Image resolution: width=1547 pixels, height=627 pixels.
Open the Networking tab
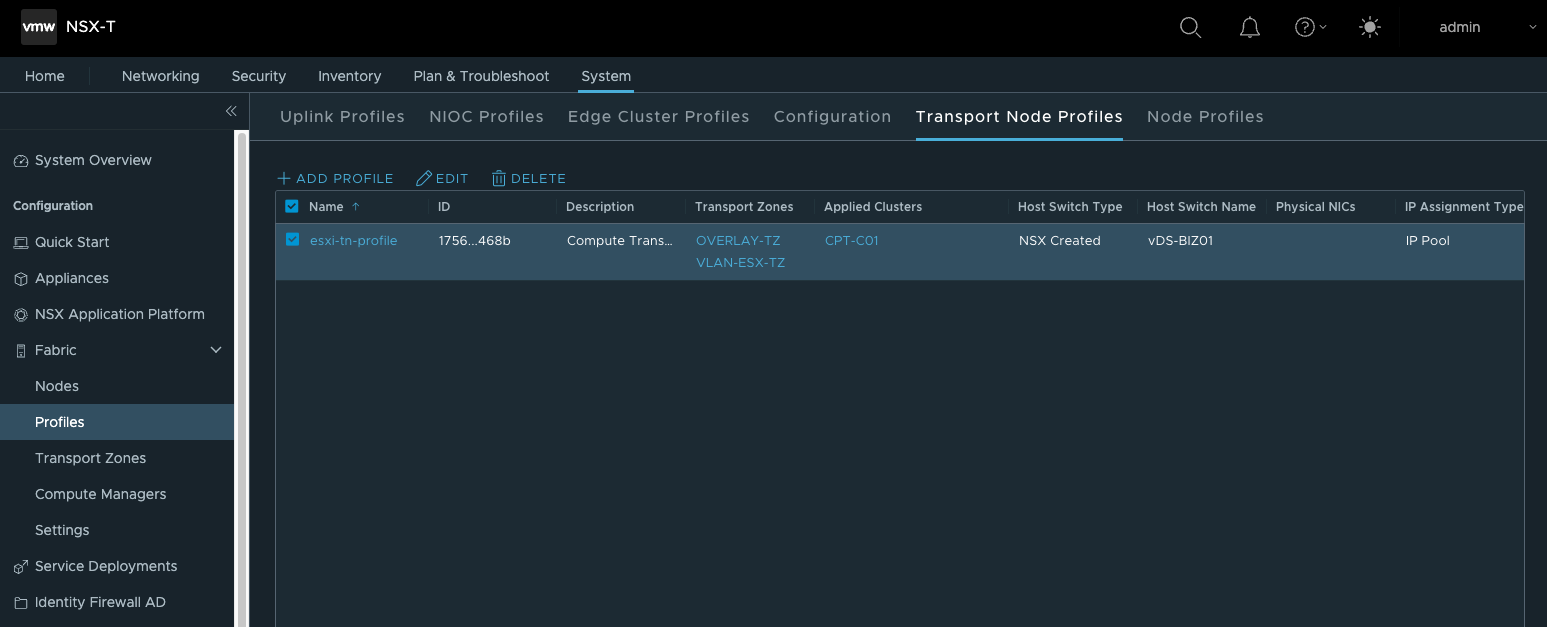(x=161, y=76)
